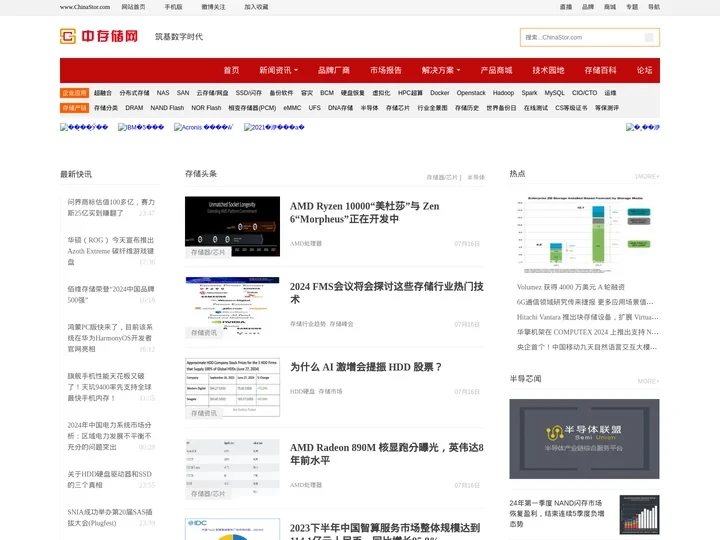Screen dimensions: 720x540
Task: Open the Hadoop category link
Action: [x=503, y=93]
